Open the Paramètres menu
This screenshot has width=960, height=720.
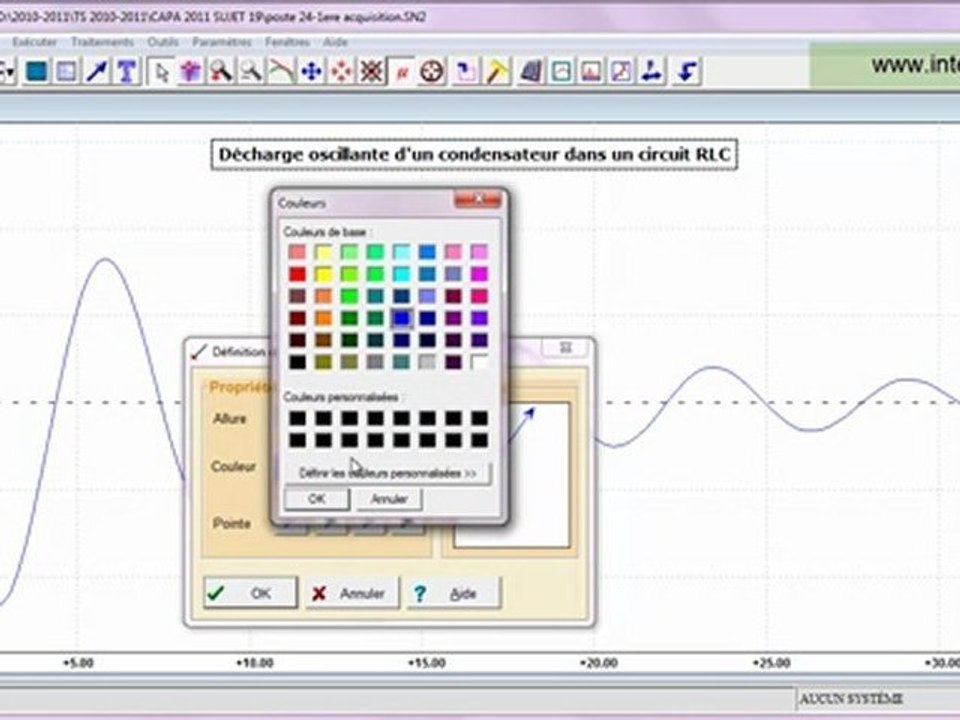[222, 42]
